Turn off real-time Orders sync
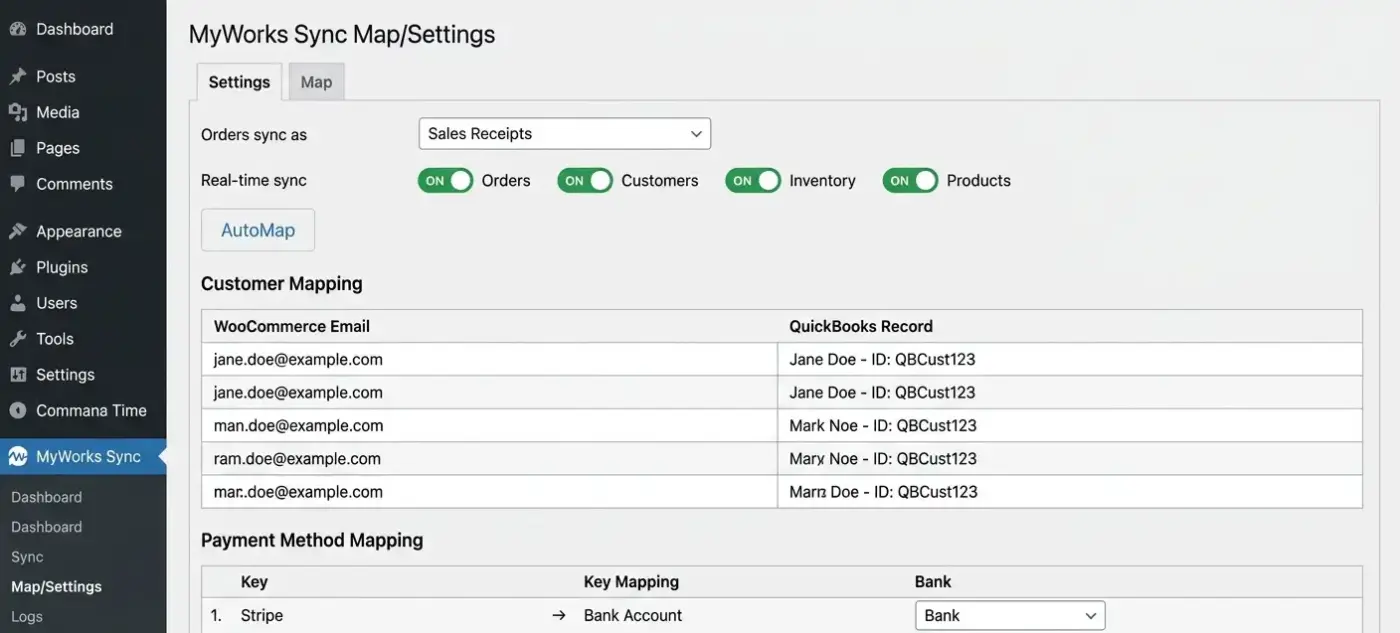The height and width of the screenshot is (633, 1400). 445,181
